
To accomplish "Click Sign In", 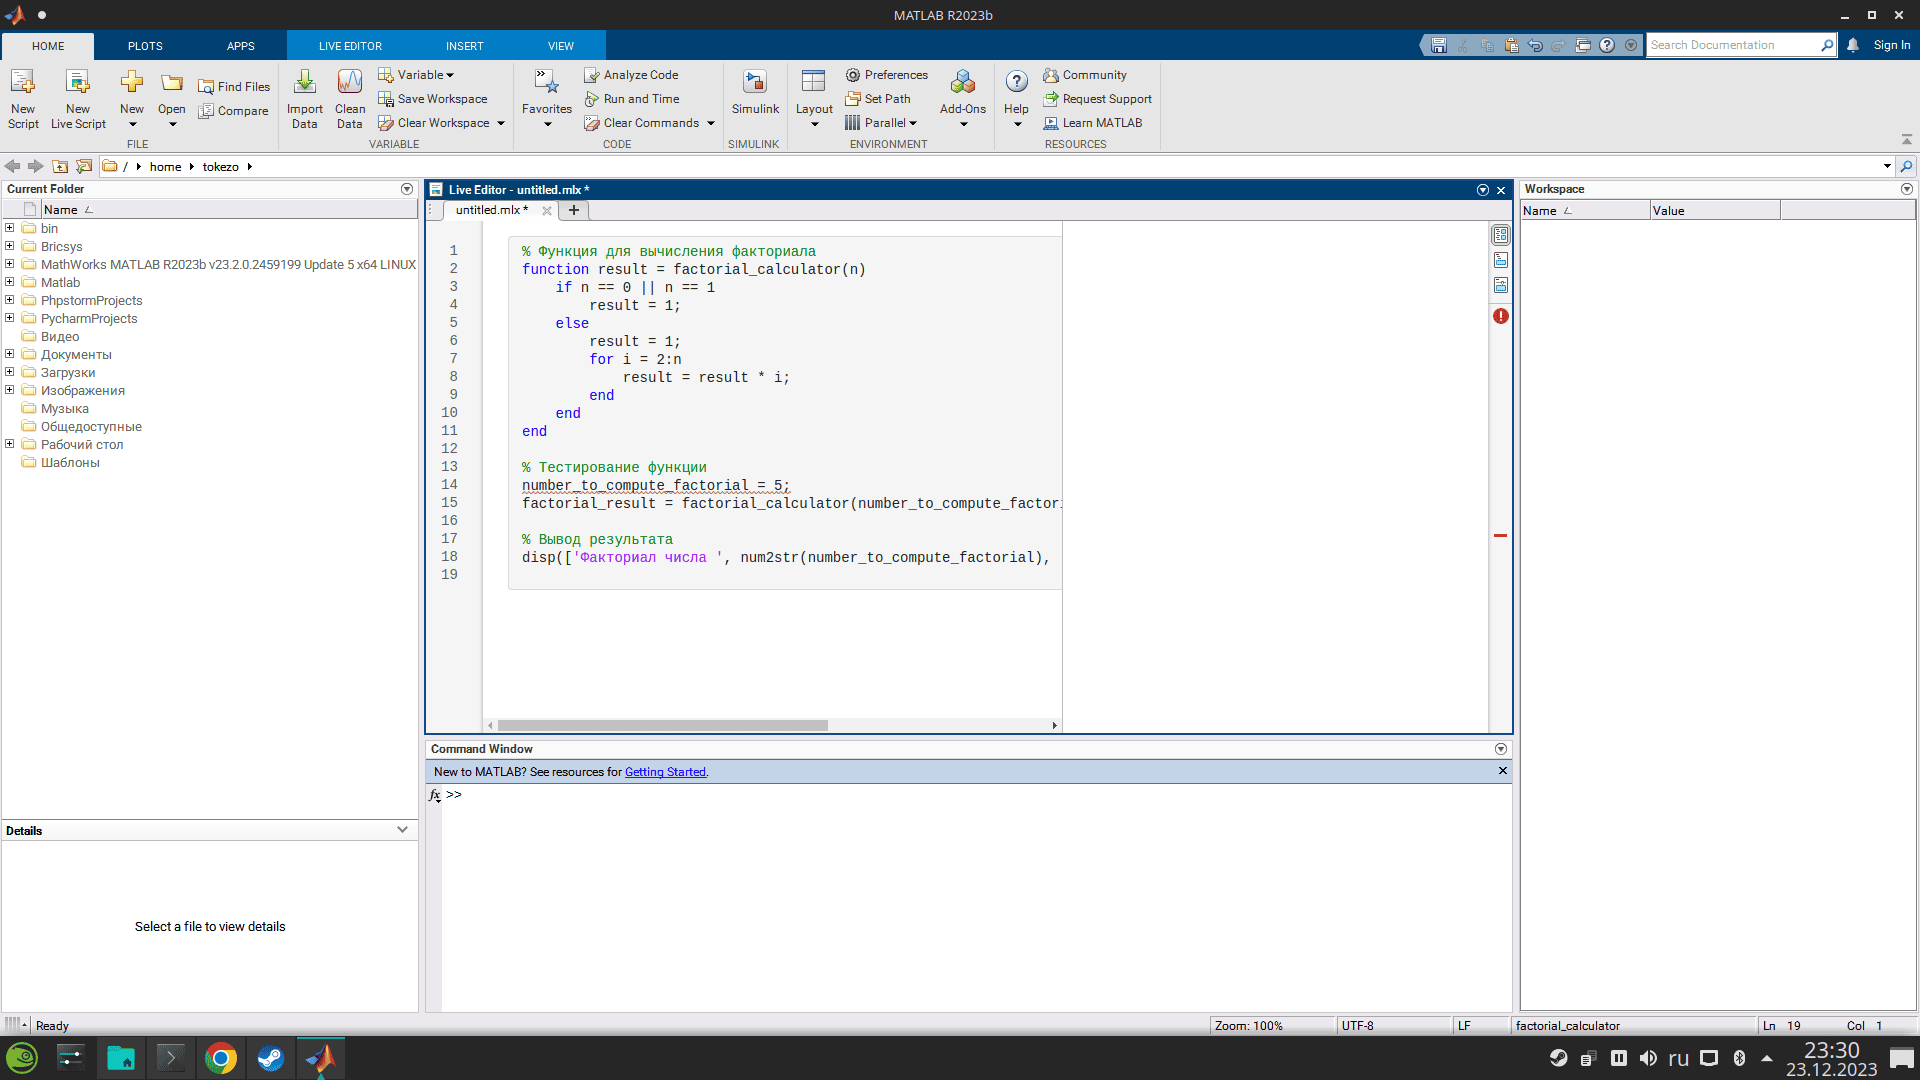I will [1891, 45].
